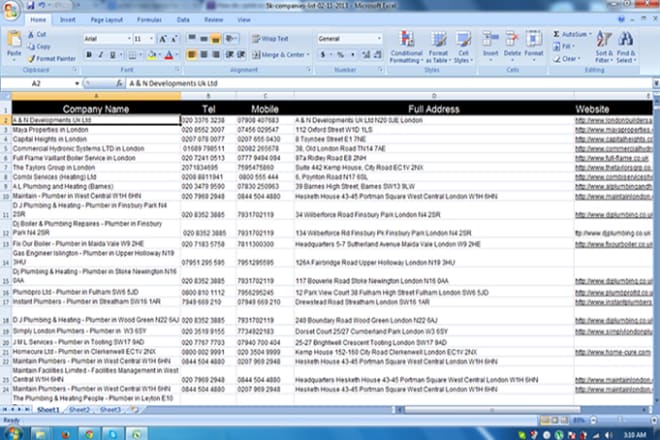Click the Save icon in quick access toolbar

tap(30, 5)
